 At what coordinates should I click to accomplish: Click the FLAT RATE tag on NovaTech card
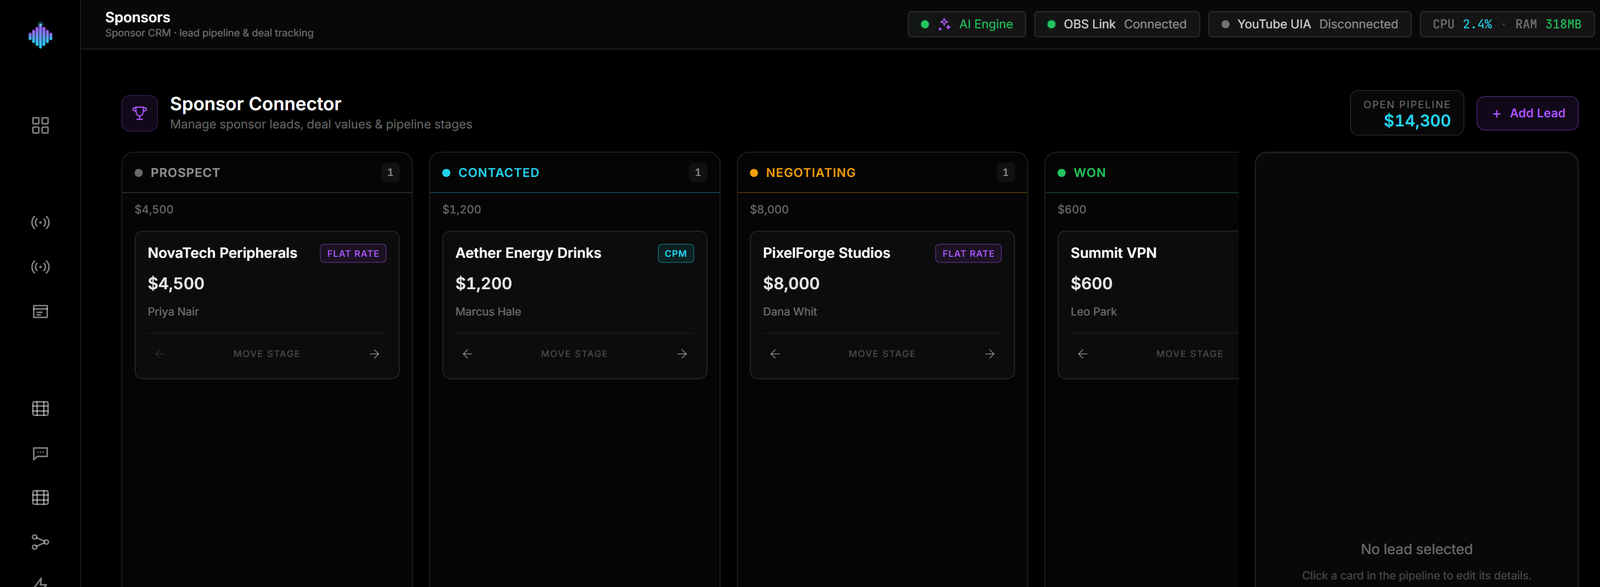353,254
